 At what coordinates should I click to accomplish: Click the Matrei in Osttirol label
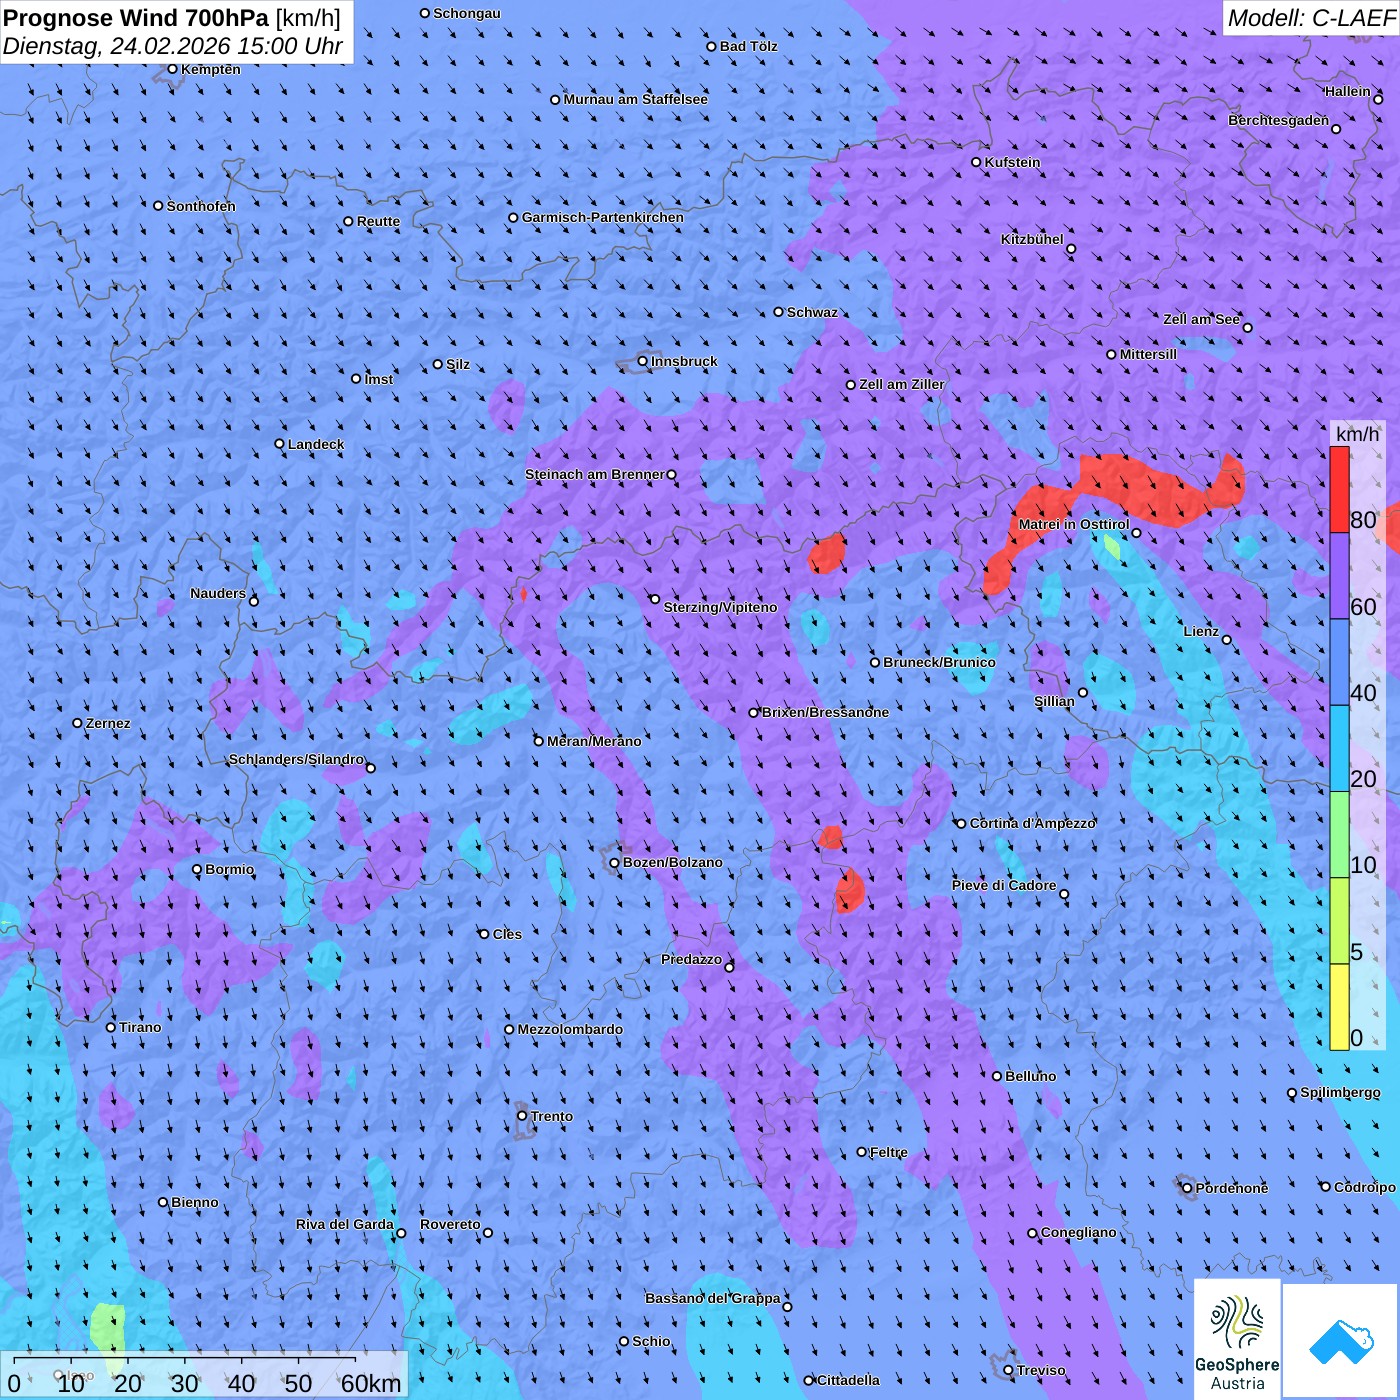point(1074,524)
